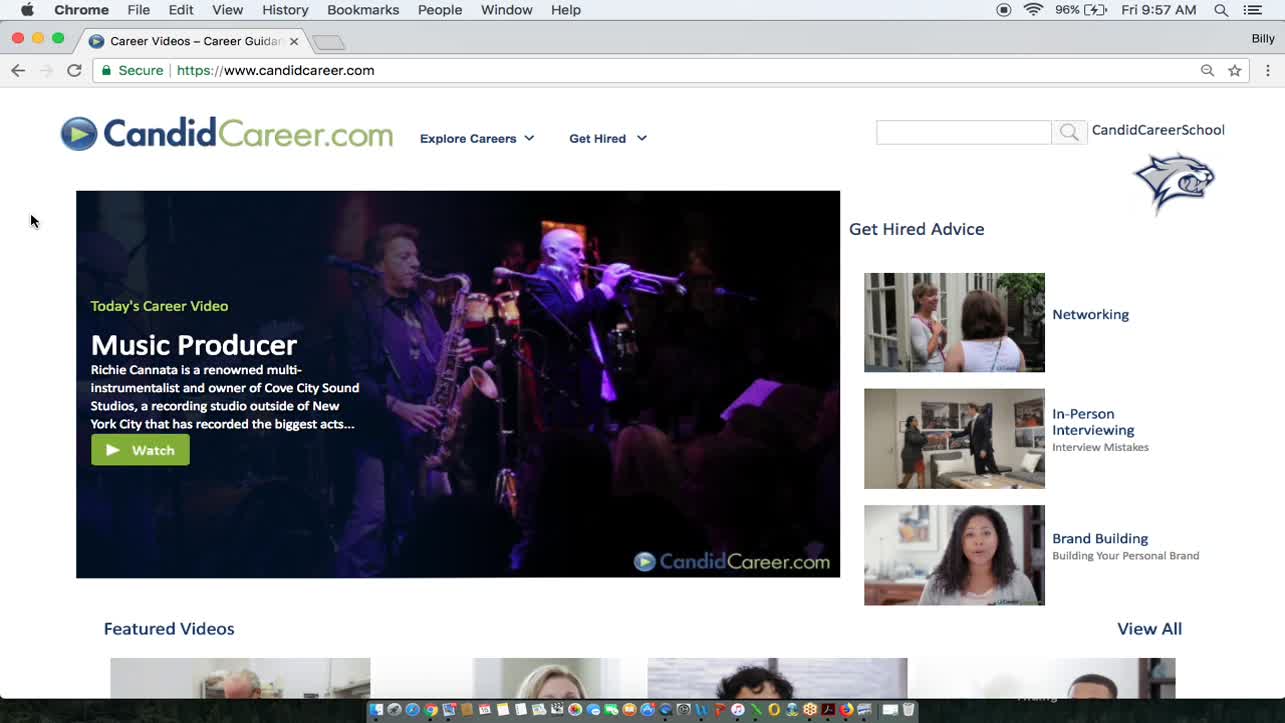The image size is (1285, 723).
Task: Click the CandidCareer.com logo
Action: (x=227, y=134)
